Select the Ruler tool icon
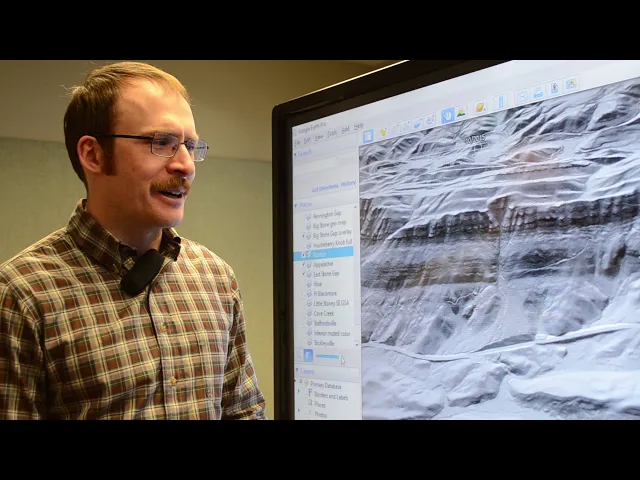 pyautogui.click(x=501, y=102)
